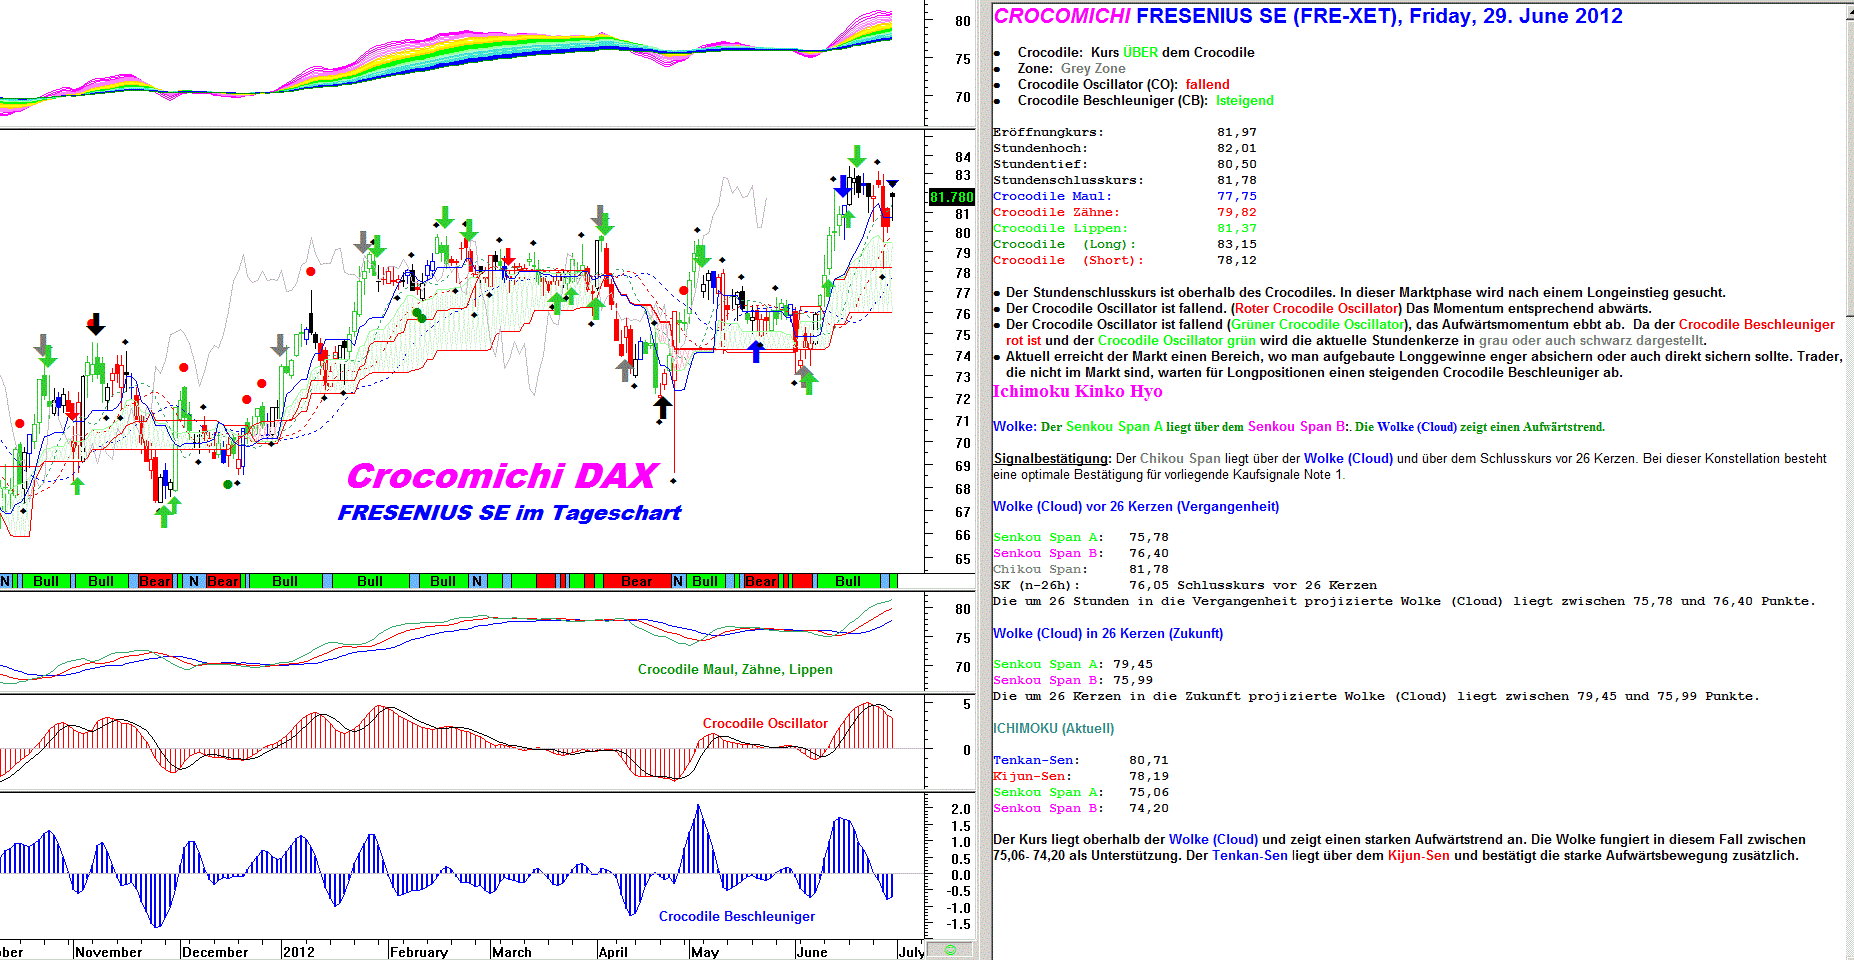1854x960 pixels.
Task: Select the blue up arrow in May
Action: 756,351
